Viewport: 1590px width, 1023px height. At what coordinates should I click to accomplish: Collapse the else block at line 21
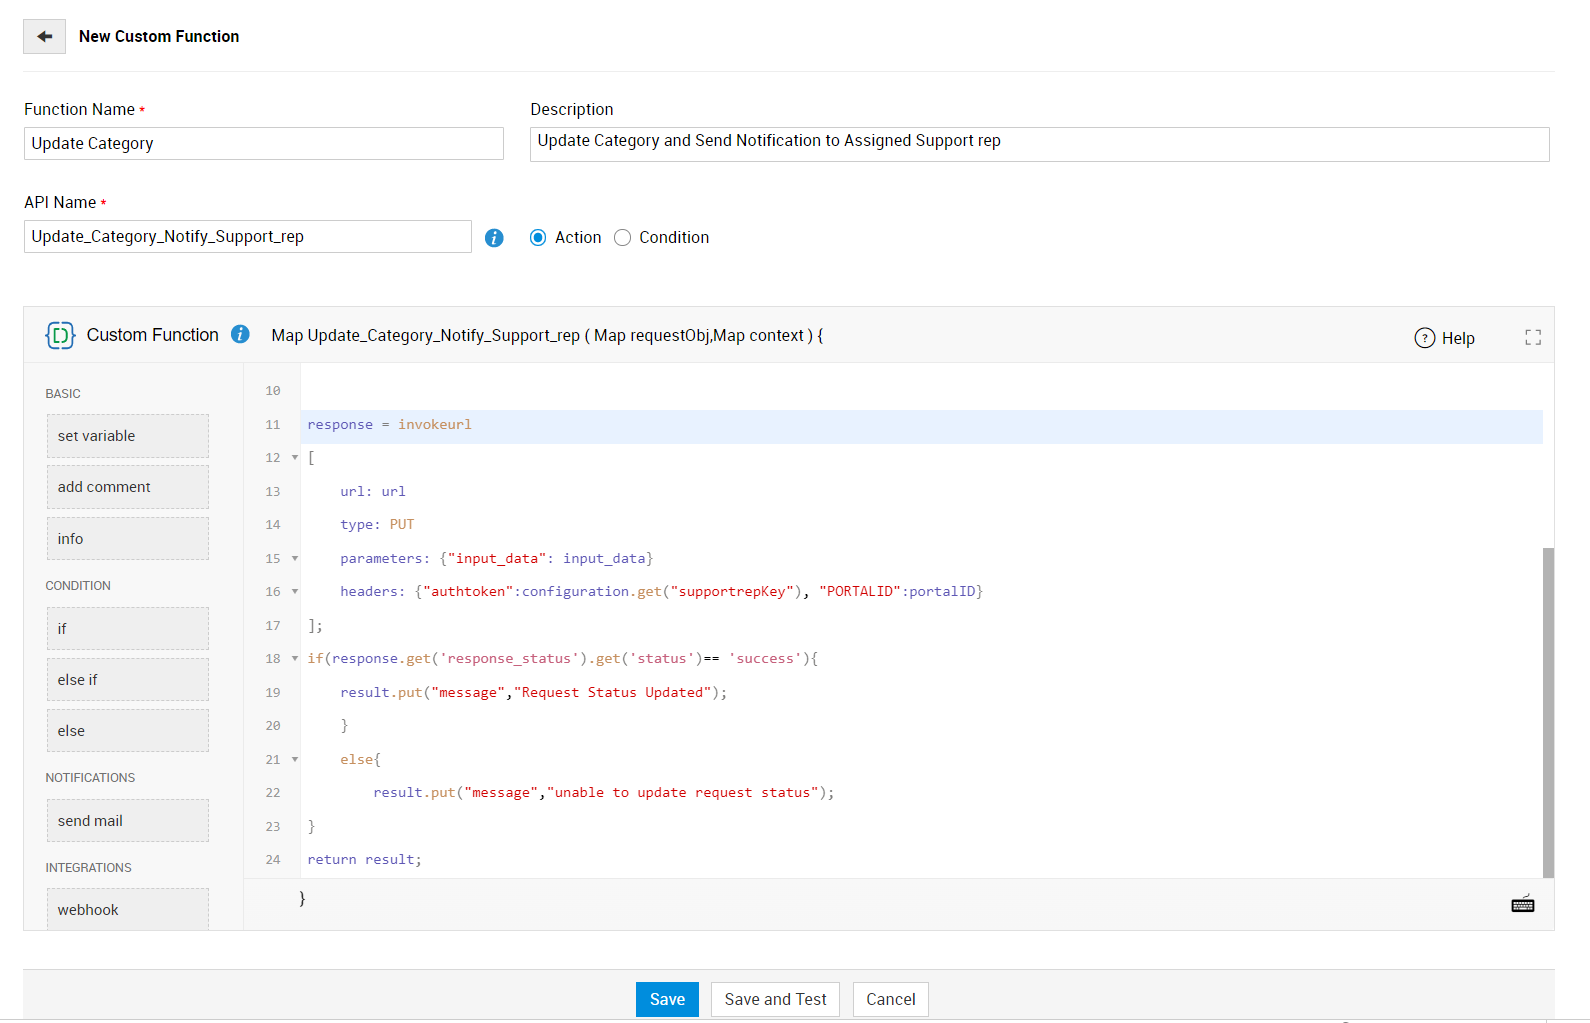pos(295,760)
